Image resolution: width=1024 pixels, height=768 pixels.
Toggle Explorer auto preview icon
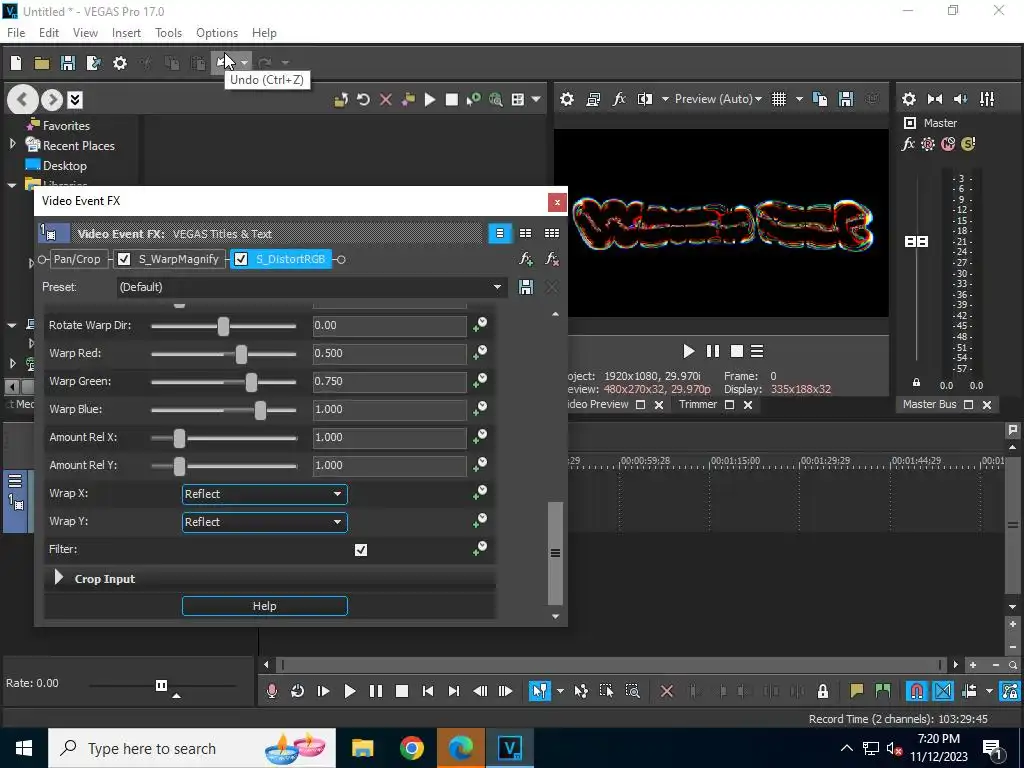click(x=473, y=99)
